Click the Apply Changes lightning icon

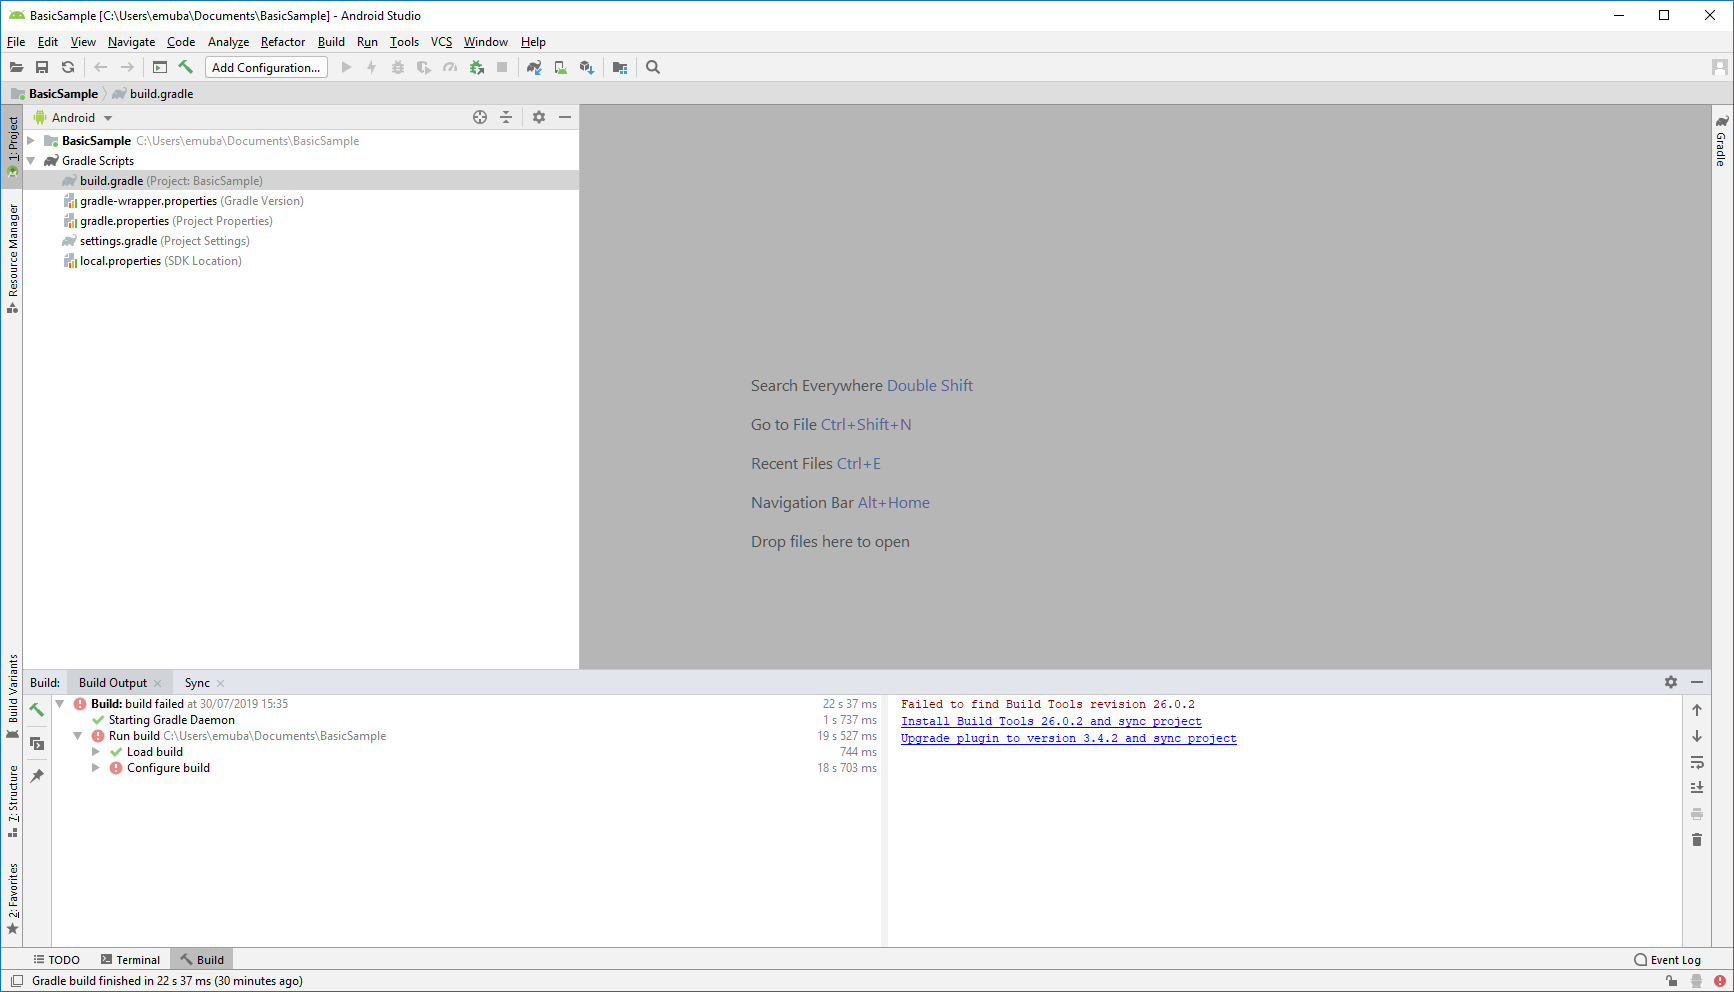(372, 67)
